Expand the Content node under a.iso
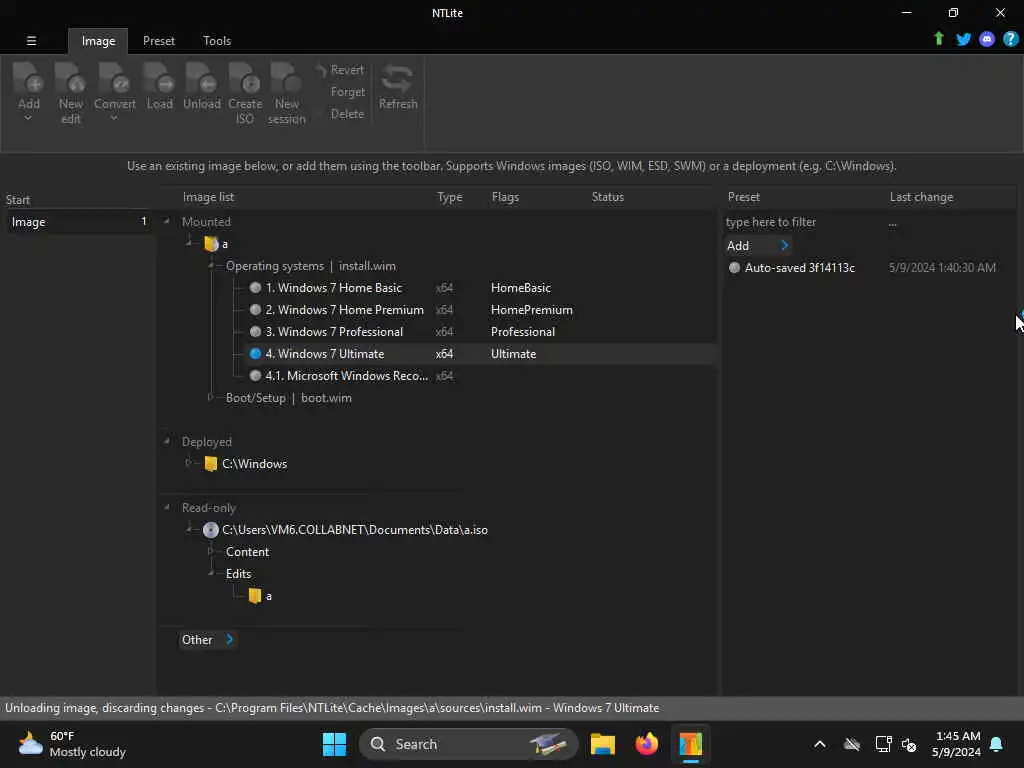This screenshot has width=1024, height=768. pyautogui.click(x=210, y=551)
